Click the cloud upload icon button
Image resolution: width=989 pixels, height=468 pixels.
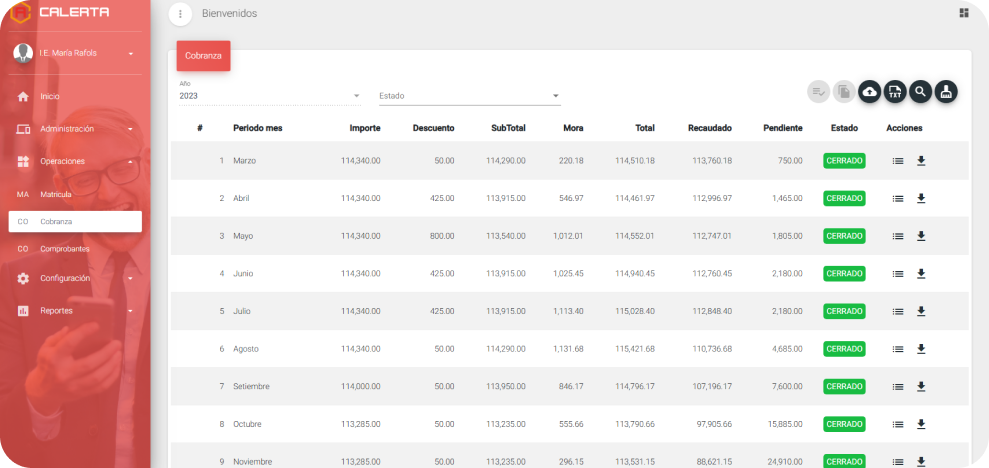(870, 92)
